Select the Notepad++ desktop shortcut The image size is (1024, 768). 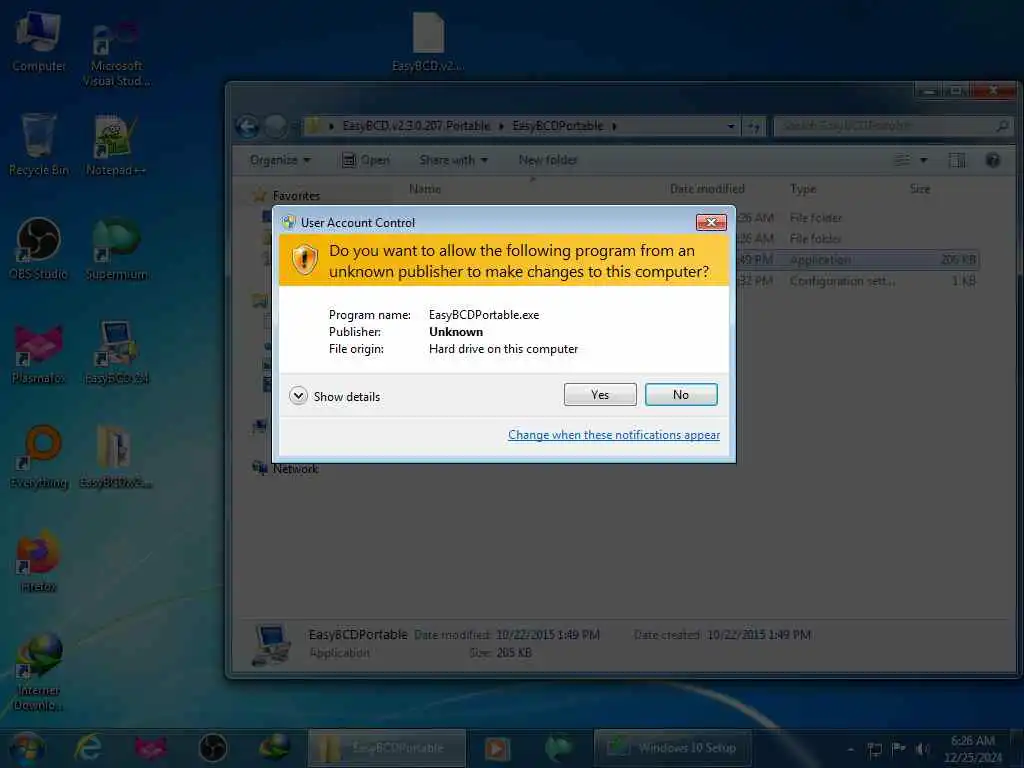[116, 145]
